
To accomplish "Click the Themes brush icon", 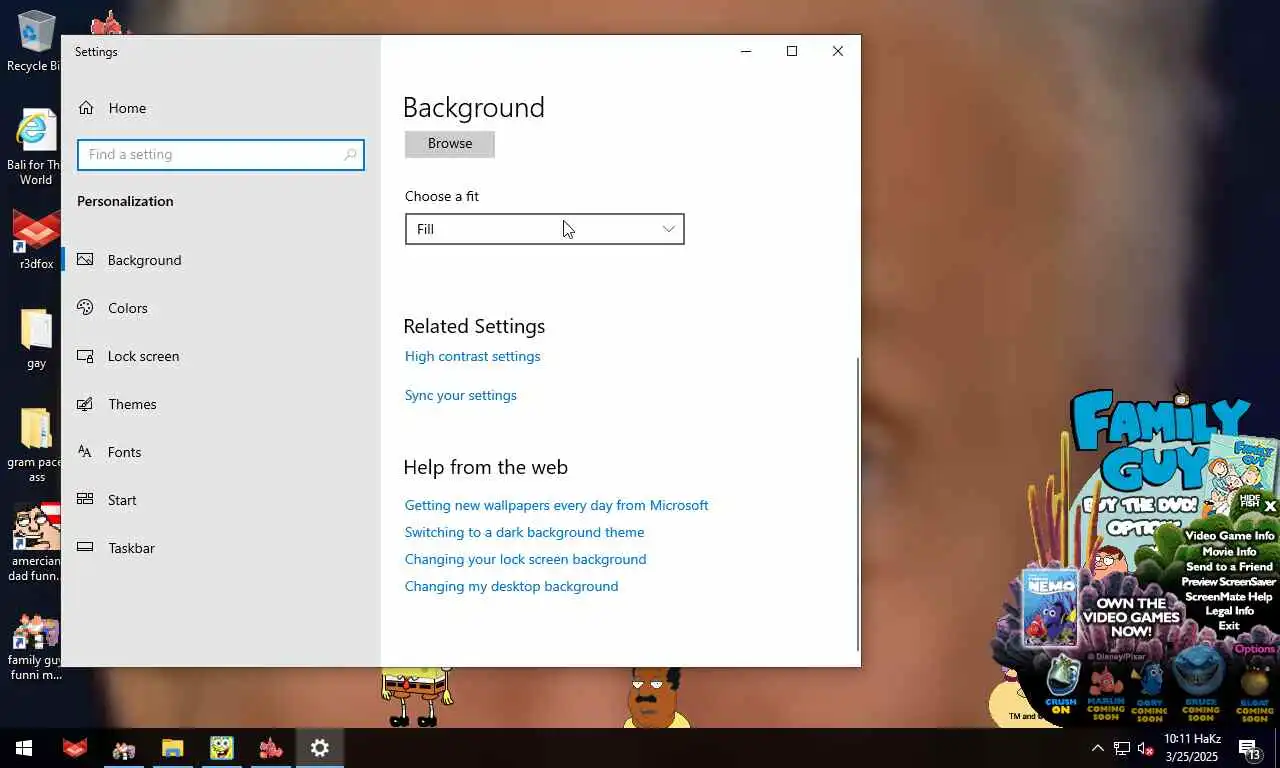I will click(x=86, y=404).
